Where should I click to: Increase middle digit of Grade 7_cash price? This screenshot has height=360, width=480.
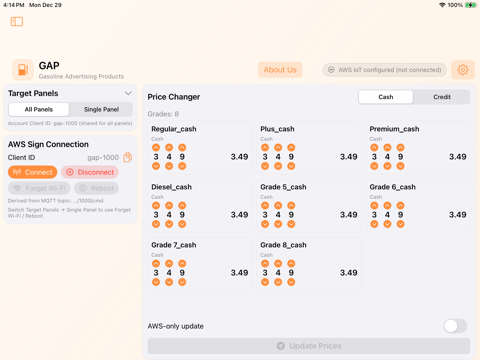point(169,263)
